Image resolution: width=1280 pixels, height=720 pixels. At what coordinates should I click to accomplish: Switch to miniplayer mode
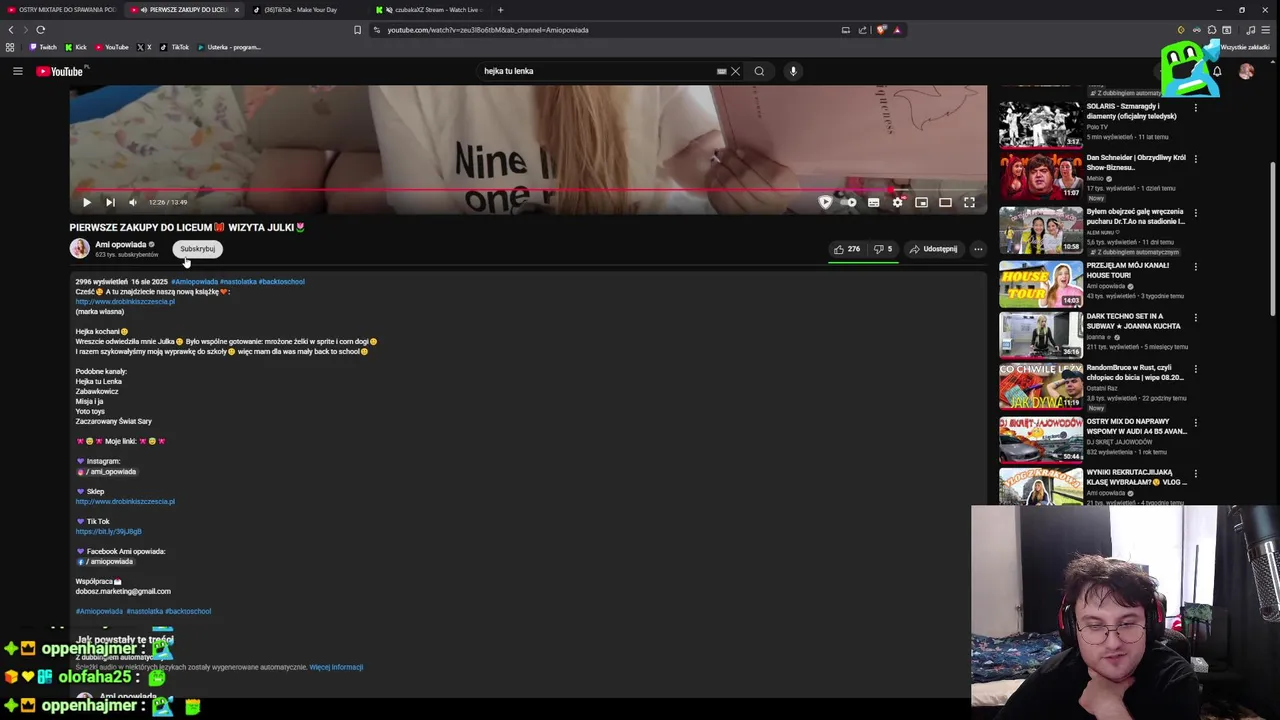tap(921, 202)
